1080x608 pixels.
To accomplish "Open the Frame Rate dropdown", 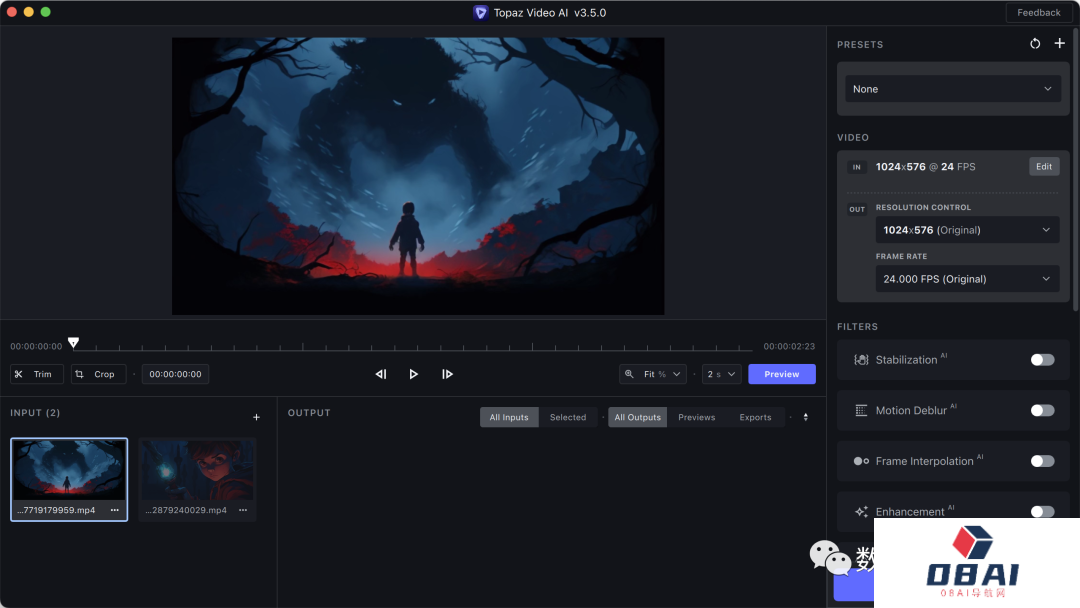I will 965,279.
